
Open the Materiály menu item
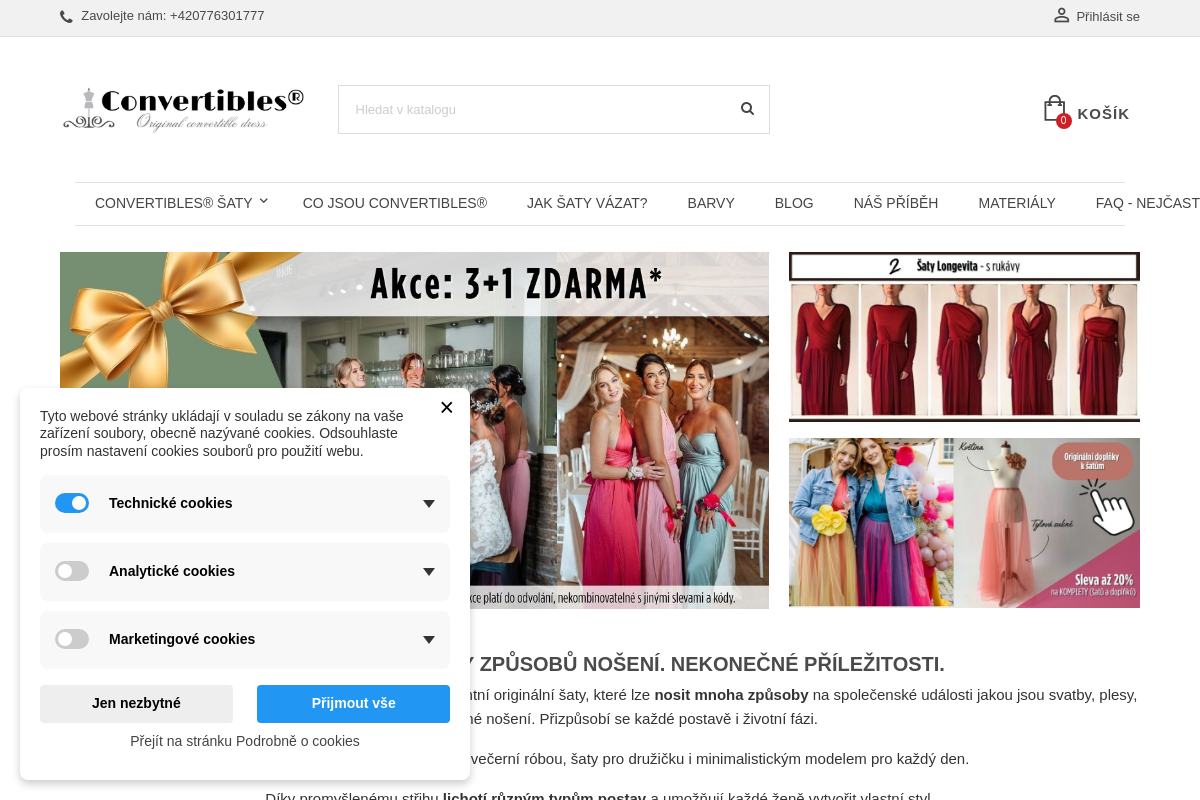1017,203
